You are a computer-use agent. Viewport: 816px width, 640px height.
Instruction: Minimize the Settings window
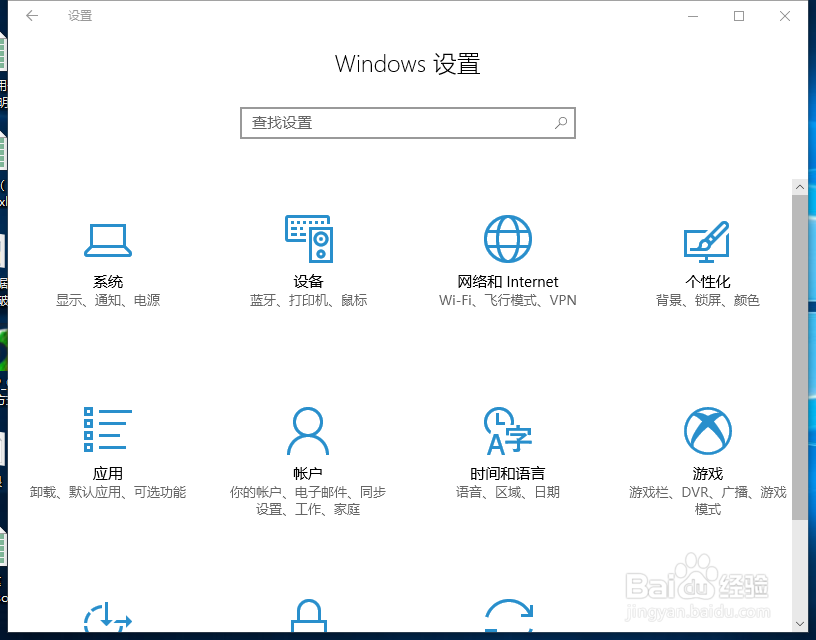tap(693, 16)
